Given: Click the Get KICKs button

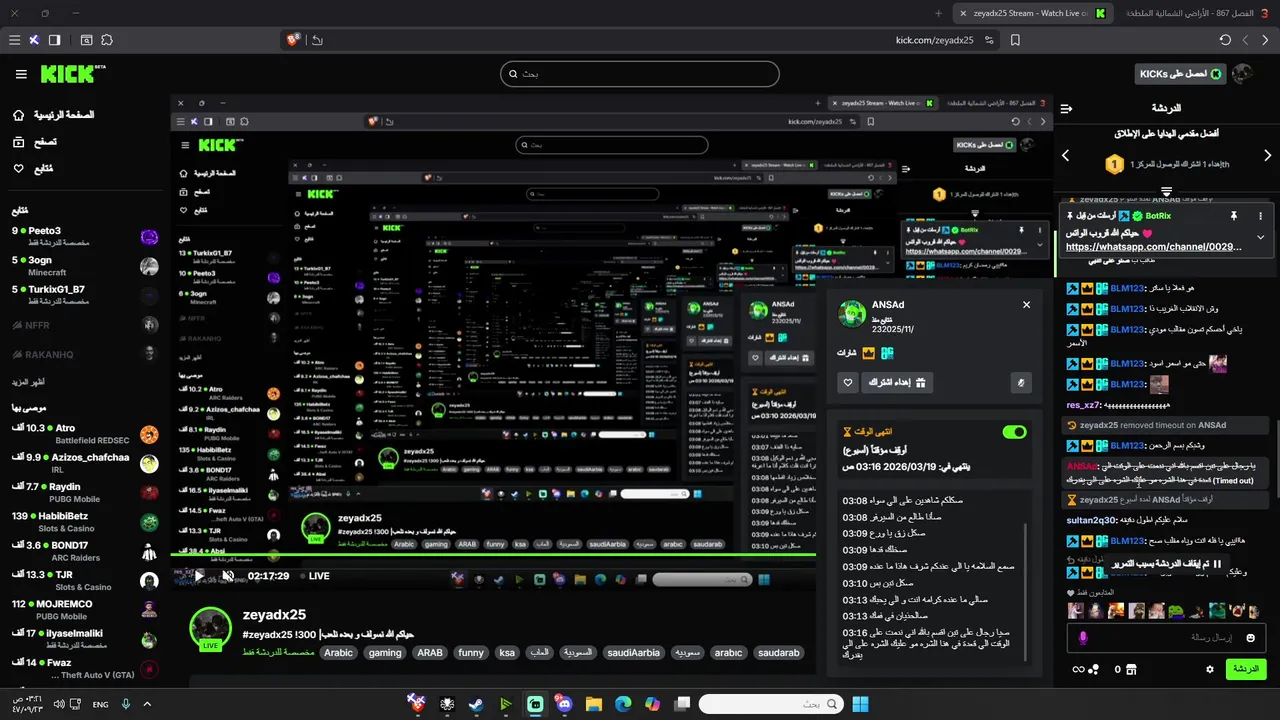Looking at the screenshot, I should click(1179, 74).
